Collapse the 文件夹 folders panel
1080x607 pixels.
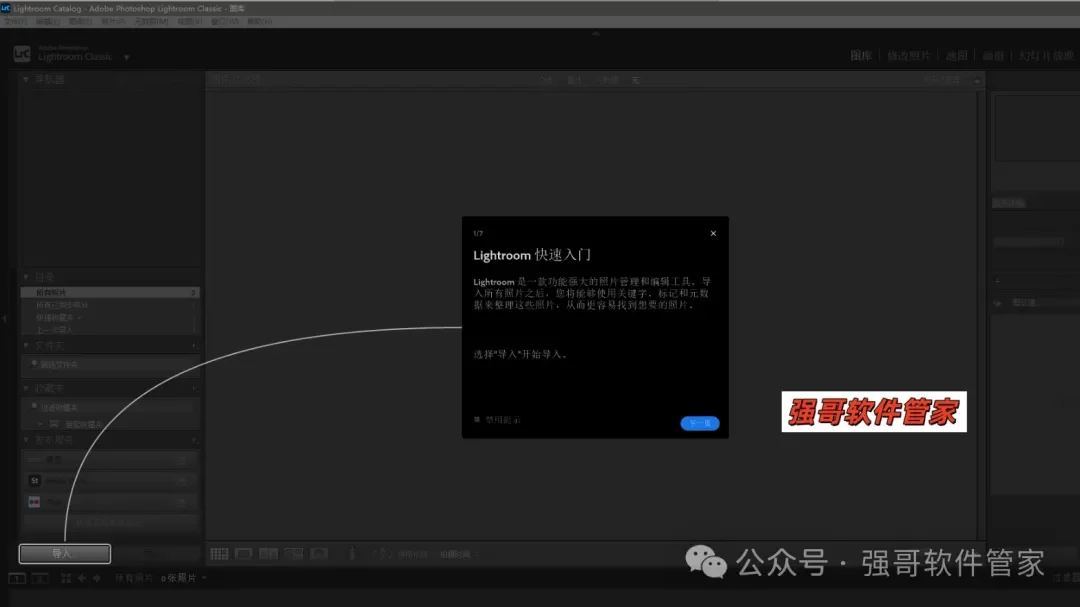[26, 345]
